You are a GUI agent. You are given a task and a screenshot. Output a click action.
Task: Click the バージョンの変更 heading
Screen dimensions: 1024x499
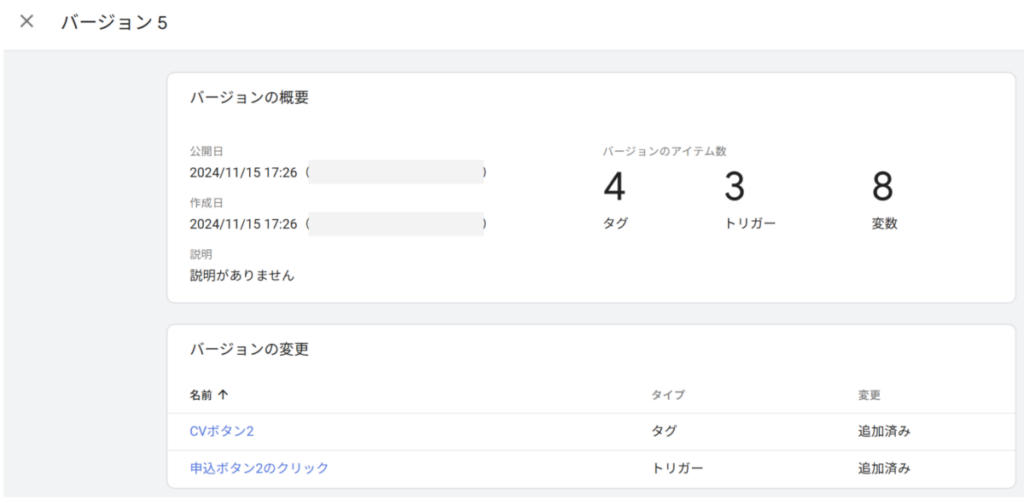point(250,350)
